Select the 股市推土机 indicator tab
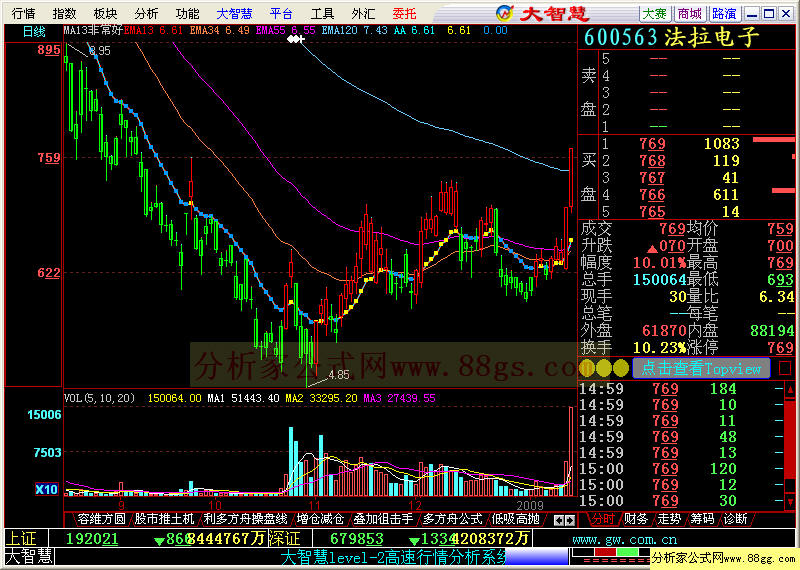Image resolution: width=800 pixels, height=570 pixels. (x=164, y=519)
